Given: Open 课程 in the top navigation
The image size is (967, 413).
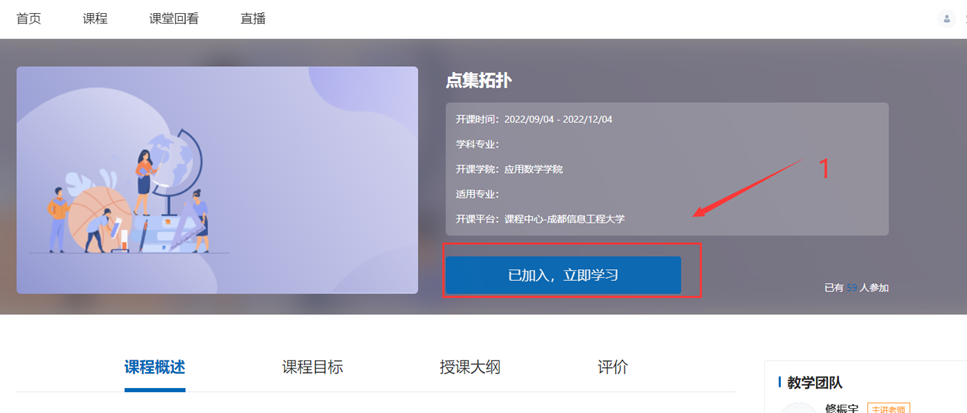Looking at the screenshot, I should pyautogui.click(x=94, y=19).
